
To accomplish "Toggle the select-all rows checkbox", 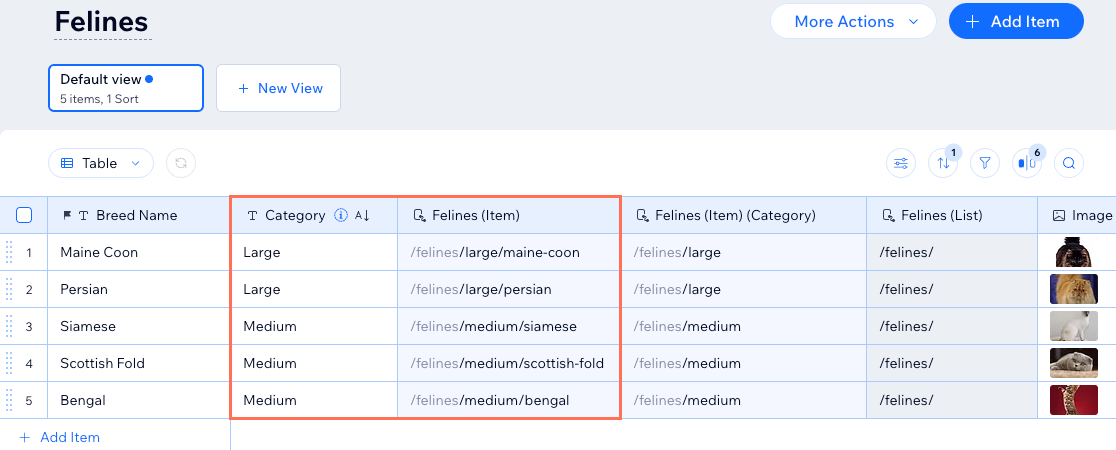I will 25,215.
